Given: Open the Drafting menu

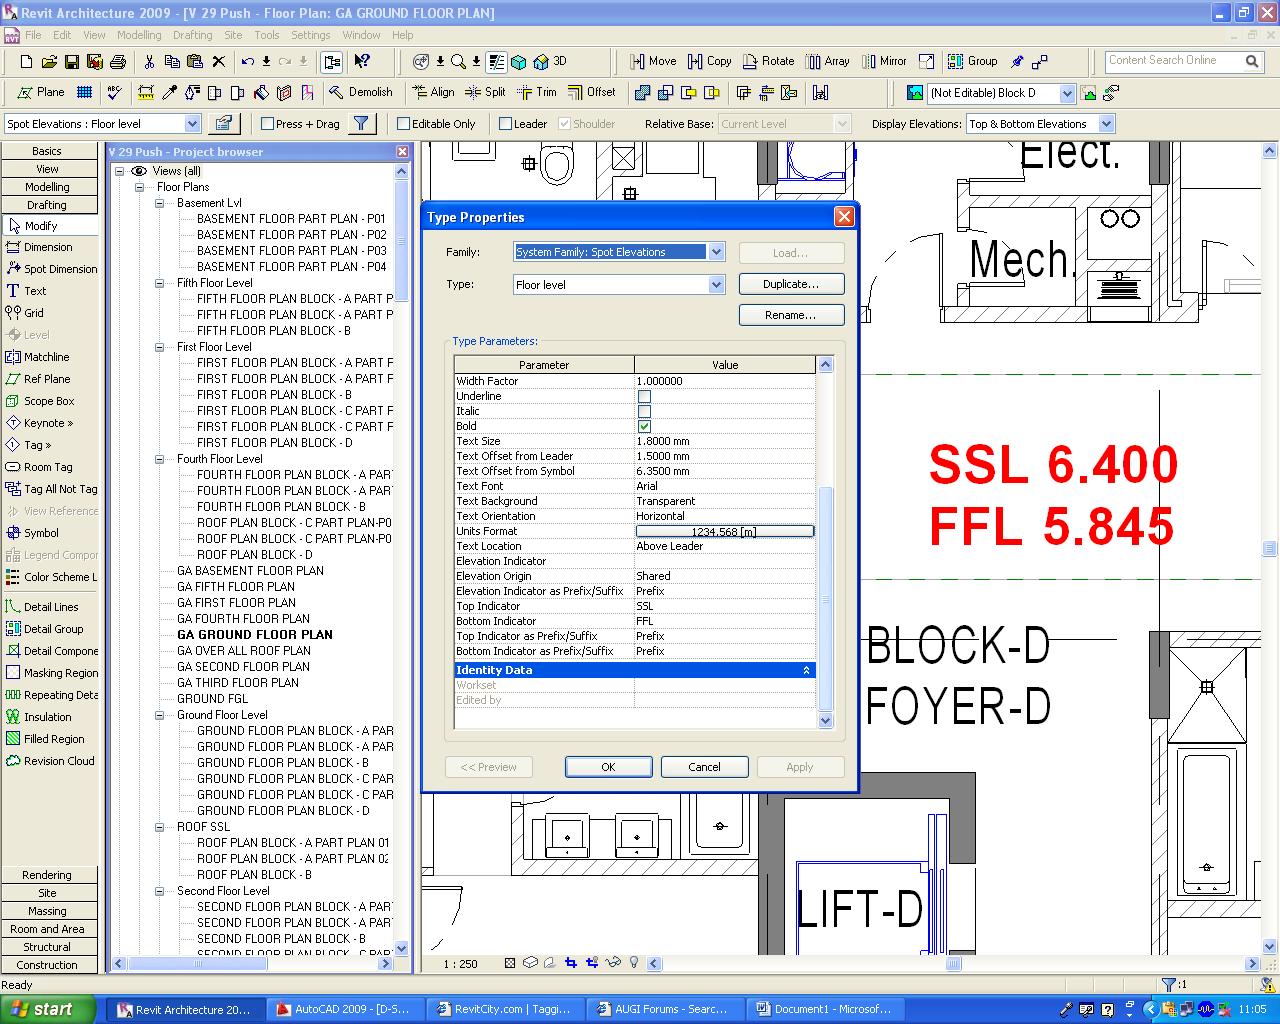Looking at the screenshot, I should (192, 35).
